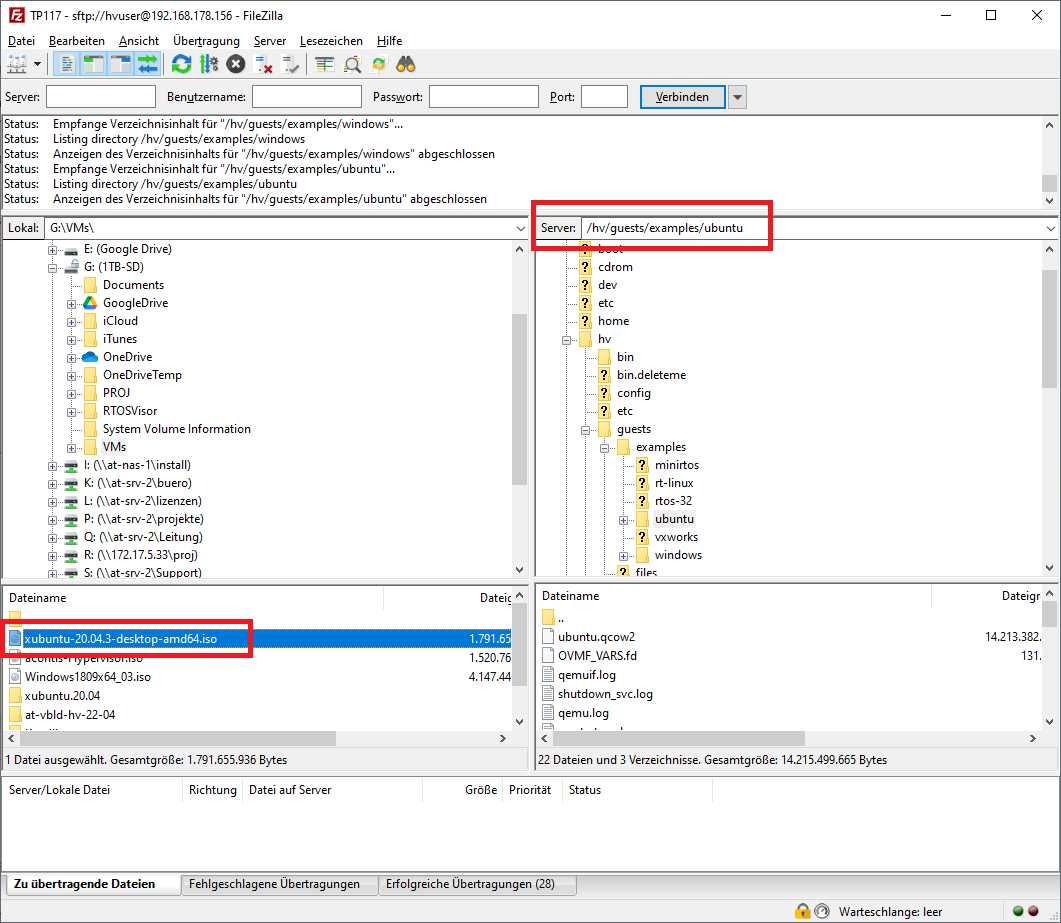Click the Verbinden button
The height and width of the screenshot is (923, 1061).
pos(681,96)
